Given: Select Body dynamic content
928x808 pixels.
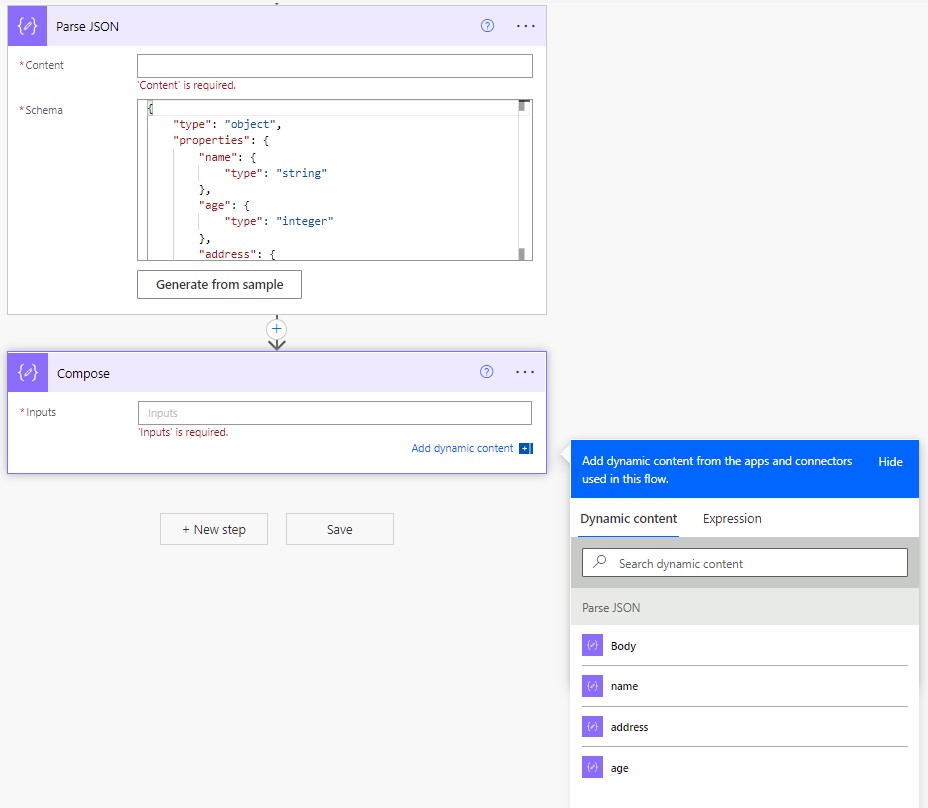Looking at the screenshot, I should pos(745,645).
